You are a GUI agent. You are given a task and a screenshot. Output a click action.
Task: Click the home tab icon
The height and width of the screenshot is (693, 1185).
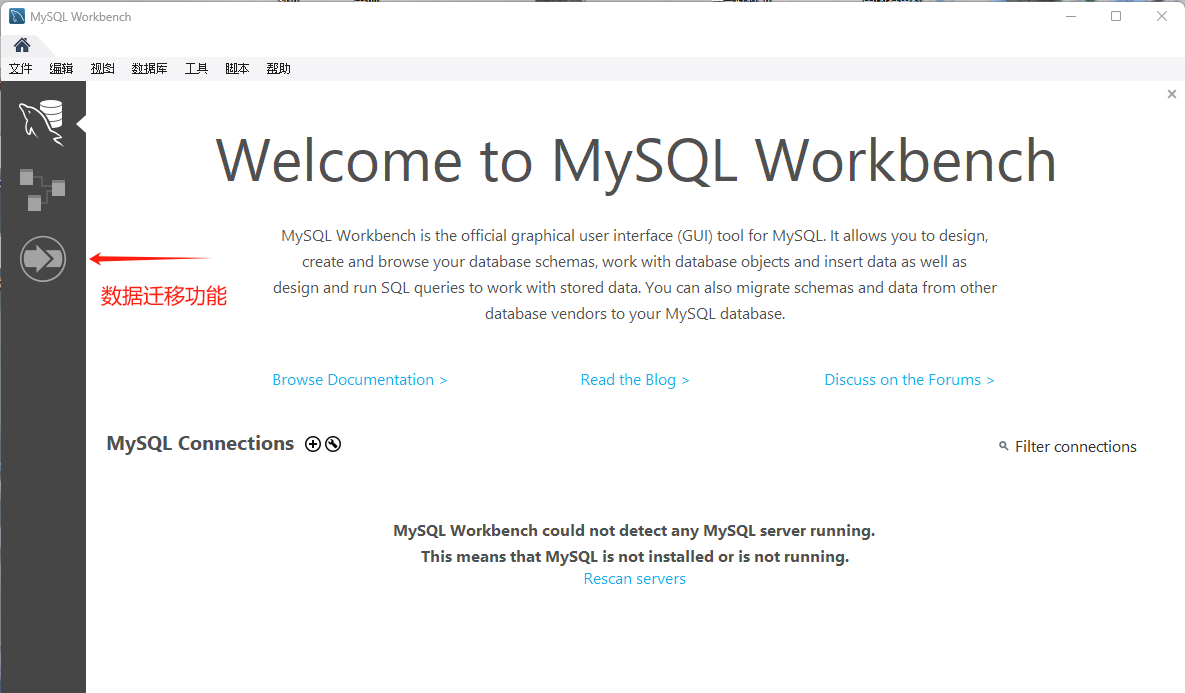point(22,45)
